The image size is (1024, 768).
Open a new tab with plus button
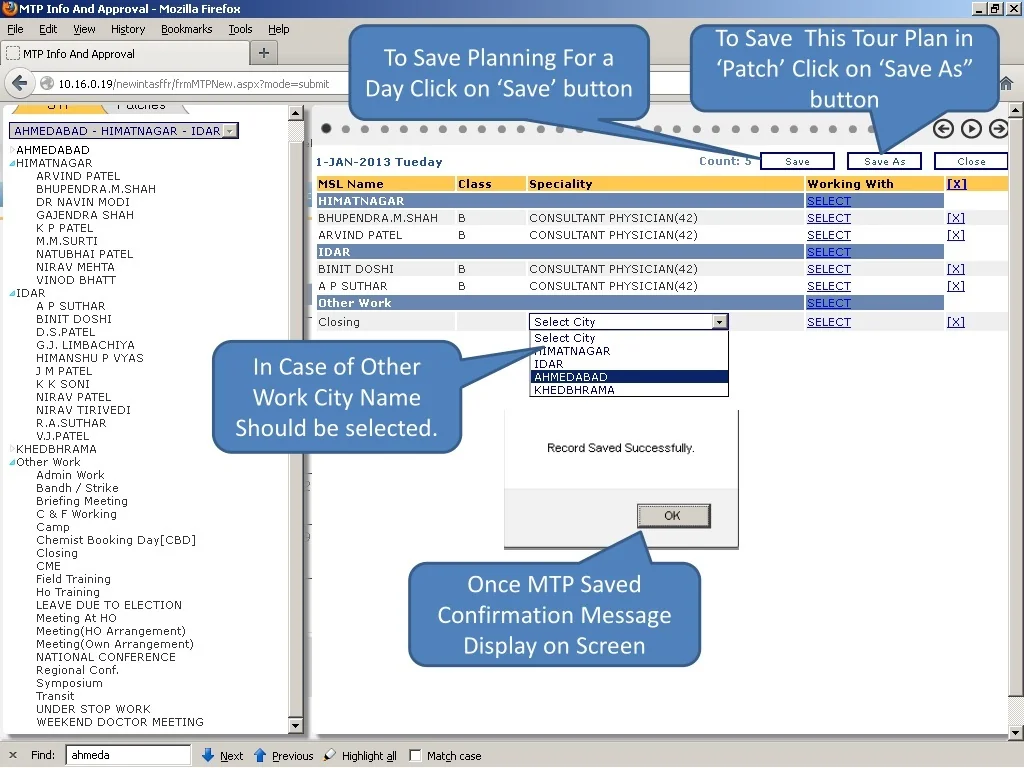tap(264, 53)
